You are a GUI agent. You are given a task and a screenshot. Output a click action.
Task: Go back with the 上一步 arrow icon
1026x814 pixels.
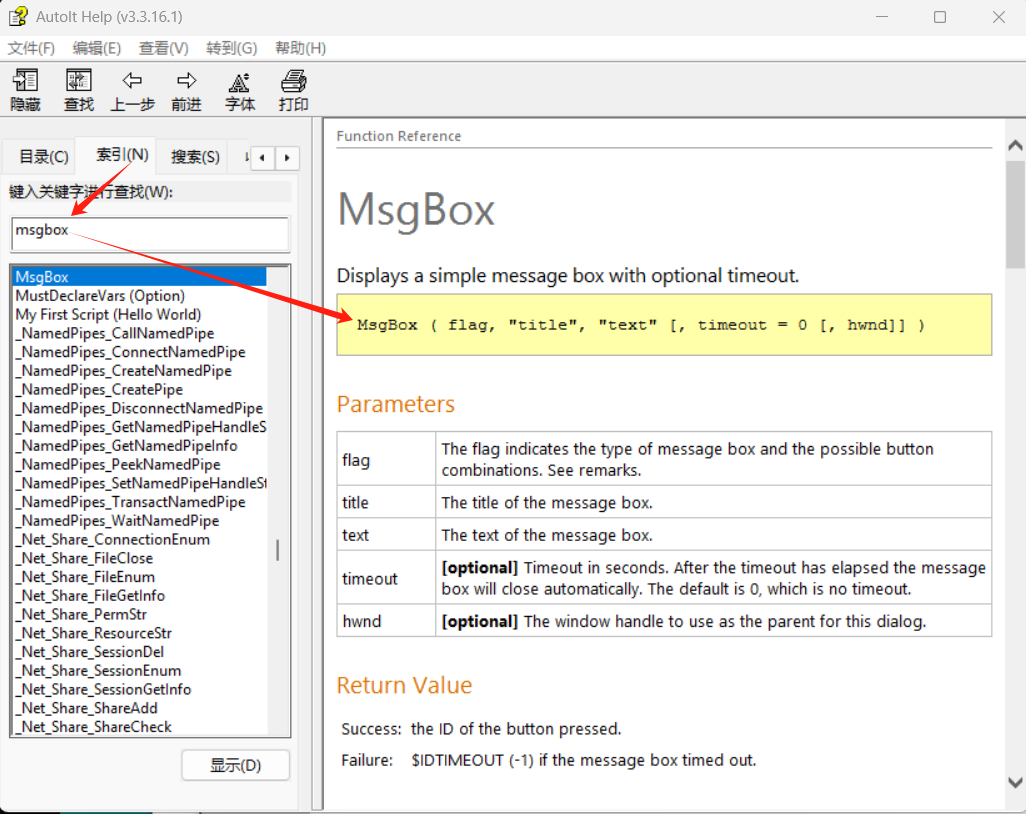point(132,90)
